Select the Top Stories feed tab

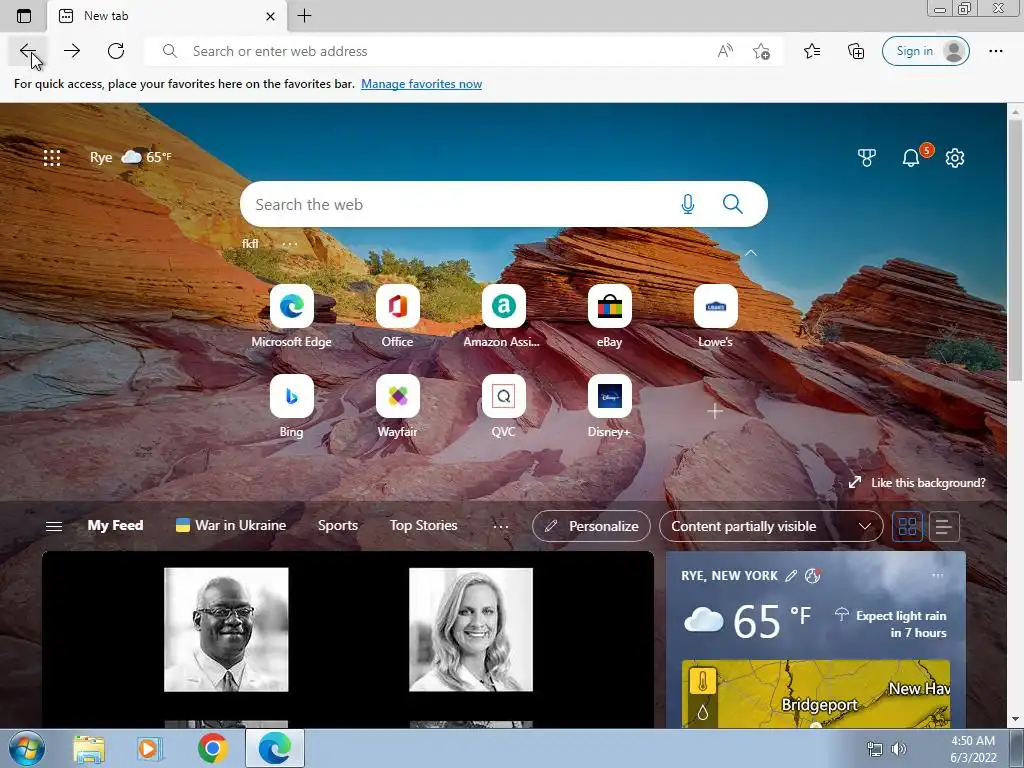click(423, 526)
